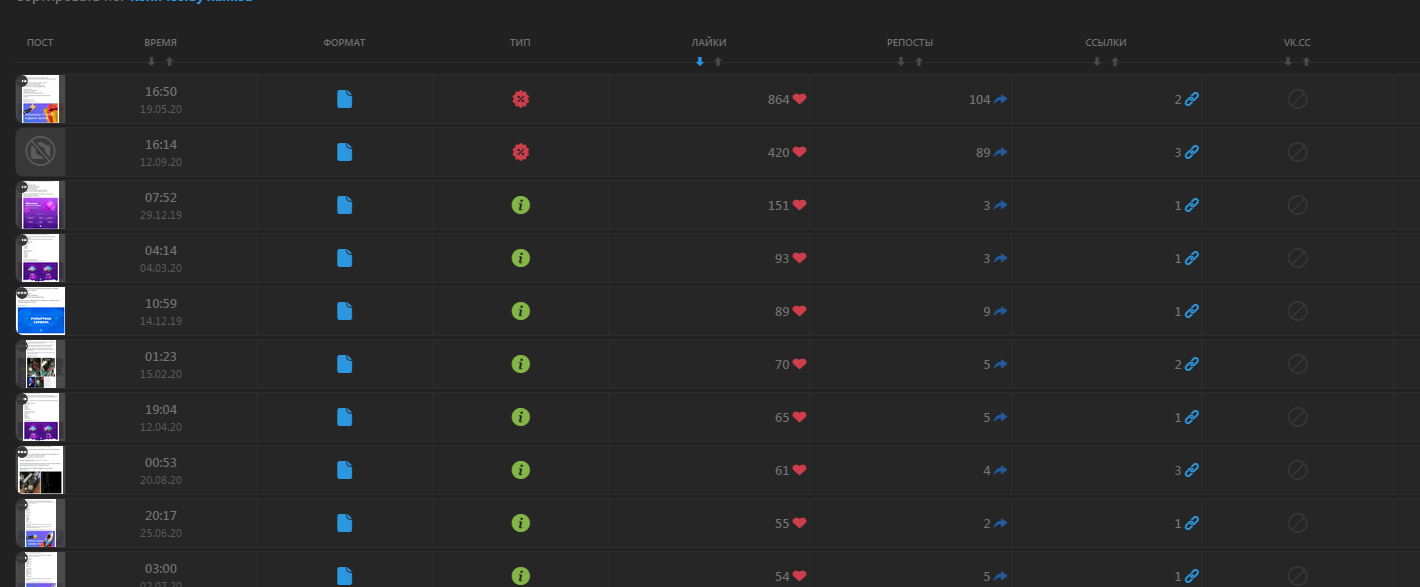Click the Репосты column header
Image resolution: width=1420 pixels, height=587 pixels.
point(910,43)
